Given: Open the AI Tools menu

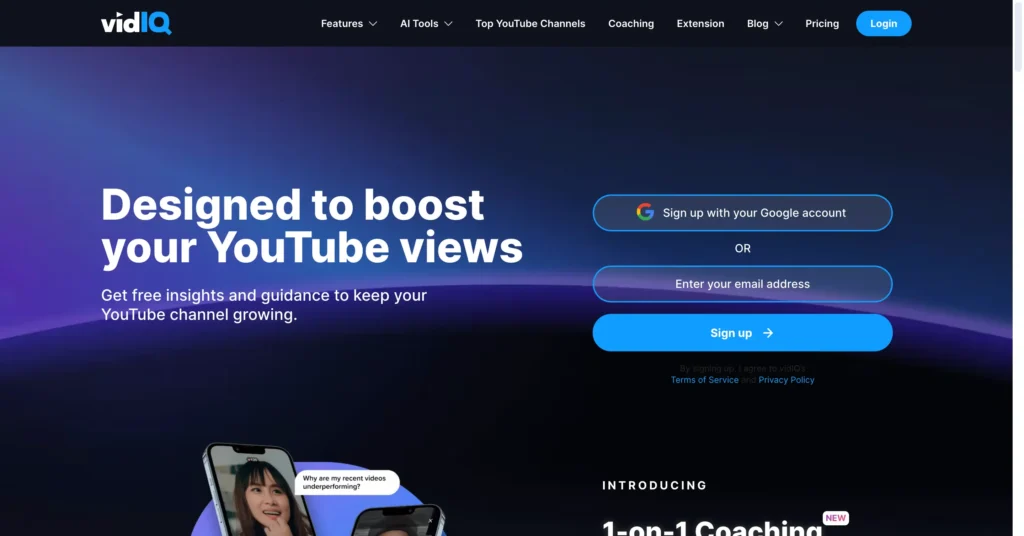Looking at the screenshot, I should click(x=426, y=24).
